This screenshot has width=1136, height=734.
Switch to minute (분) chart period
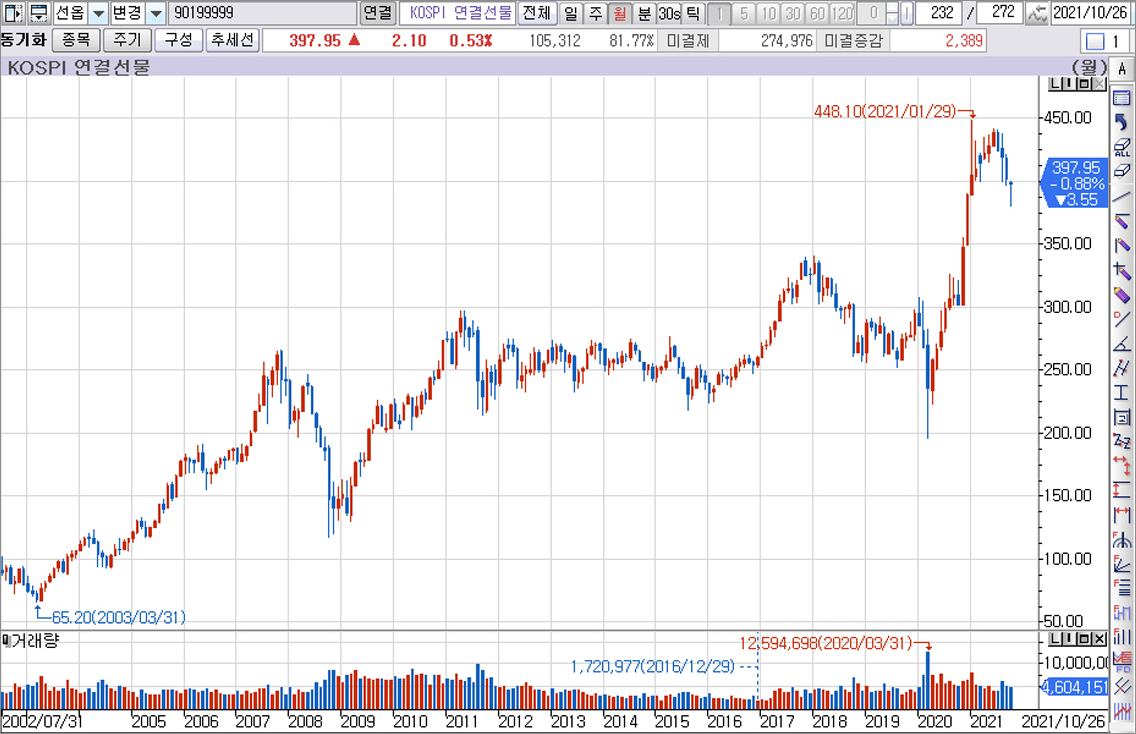pyautogui.click(x=644, y=12)
